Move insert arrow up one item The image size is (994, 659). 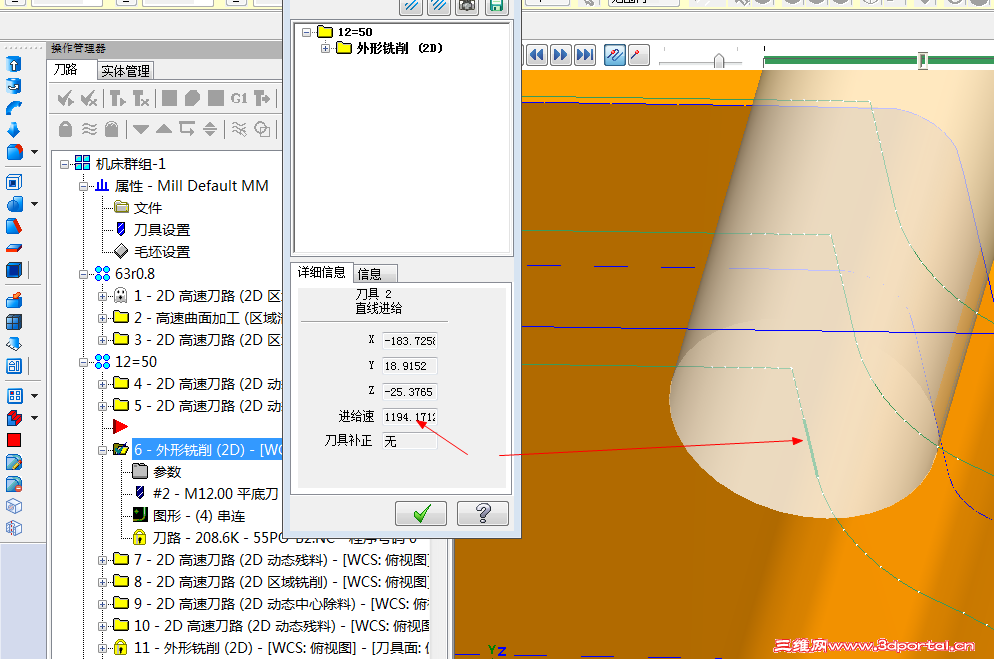click(x=164, y=129)
